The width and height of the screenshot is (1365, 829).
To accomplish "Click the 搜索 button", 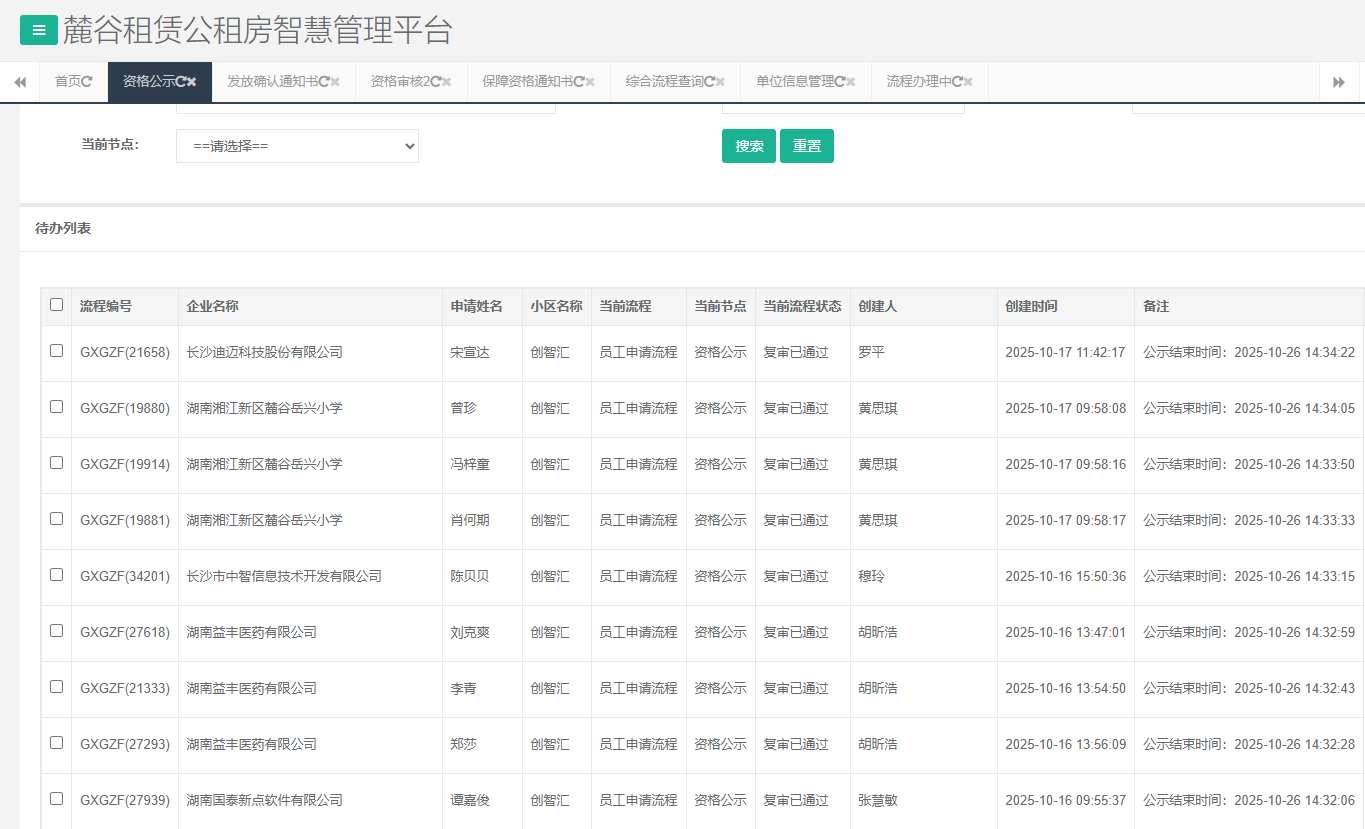I will [x=748, y=146].
